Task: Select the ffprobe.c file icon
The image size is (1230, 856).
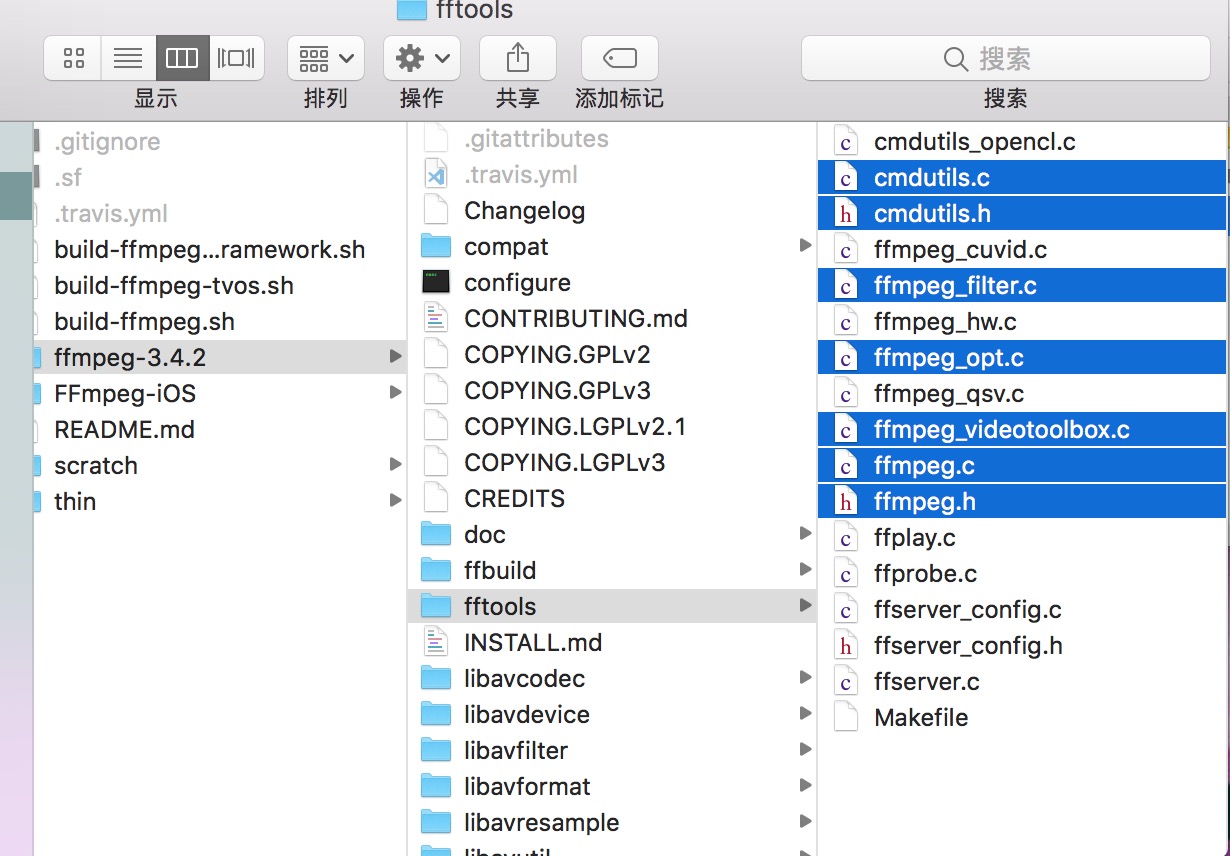Action: click(846, 574)
